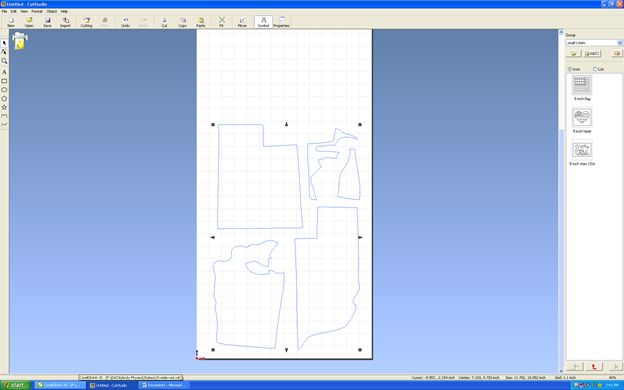This screenshot has height=390, width=624.
Task: Select the 8 inch heart symbol thumbnail
Action: click(582, 117)
